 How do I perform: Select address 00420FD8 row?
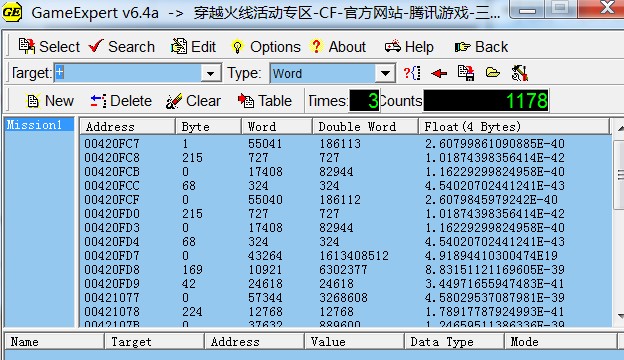pyautogui.click(x=345, y=270)
